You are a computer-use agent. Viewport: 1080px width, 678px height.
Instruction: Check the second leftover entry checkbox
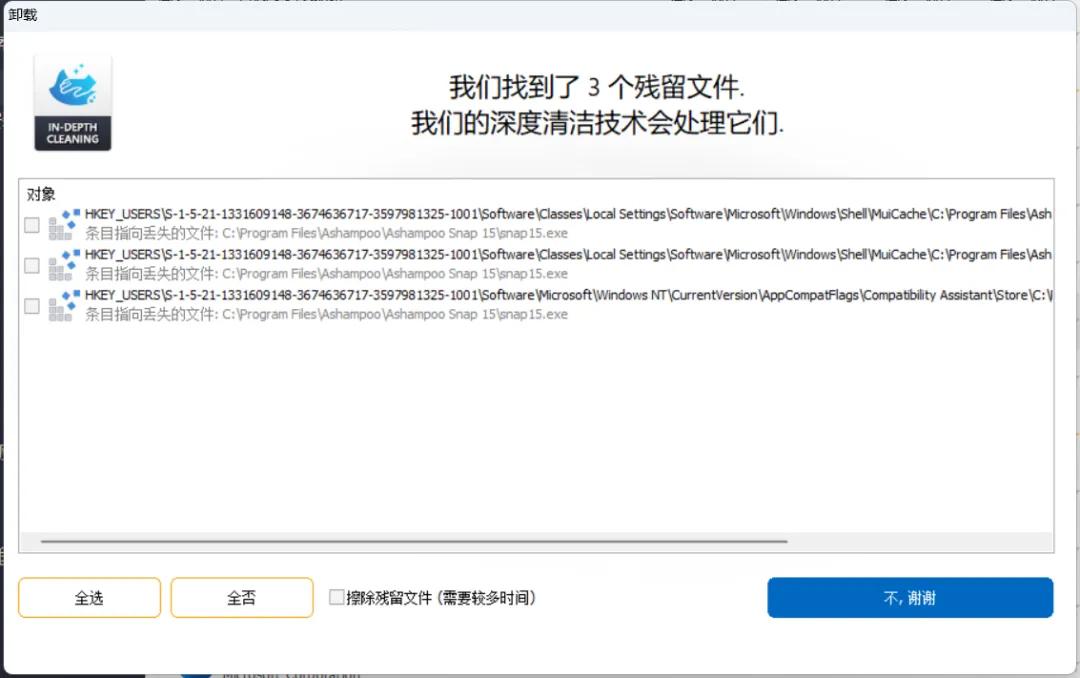(31, 265)
